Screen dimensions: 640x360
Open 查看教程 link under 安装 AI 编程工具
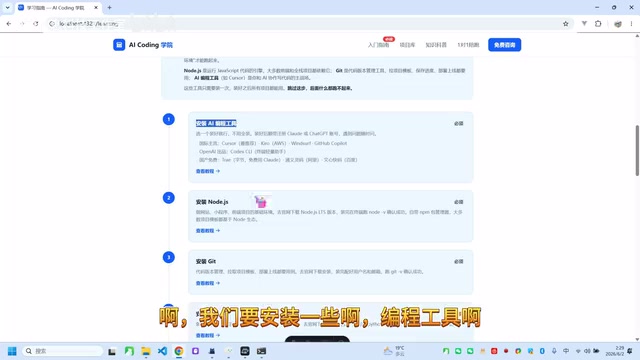point(208,171)
